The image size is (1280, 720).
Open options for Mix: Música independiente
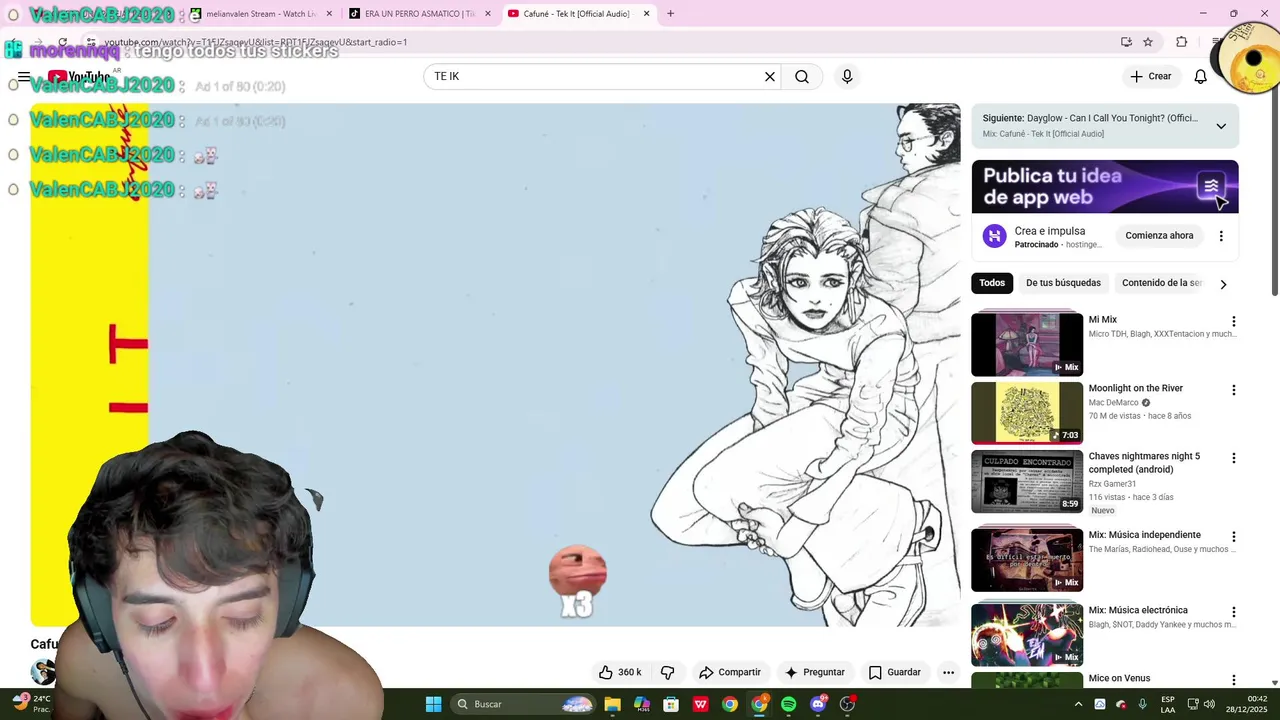click(x=1233, y=537)
